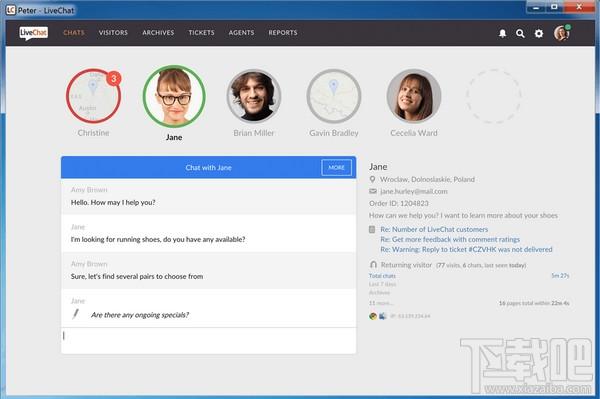Switch to Gavin Bradley's chat
The height and width of the screenshot is (399, 600).
pos(334,96)
